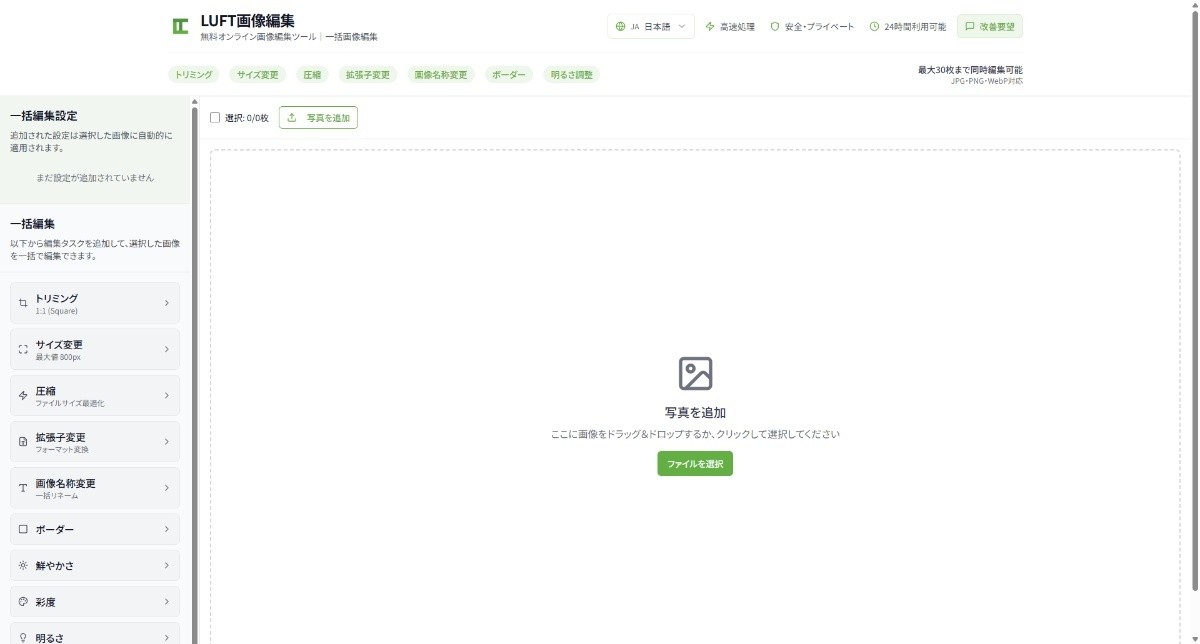Expand the 圧縮 task chevron
This screenshot has width=1200, height=644.
pos(167,395)
